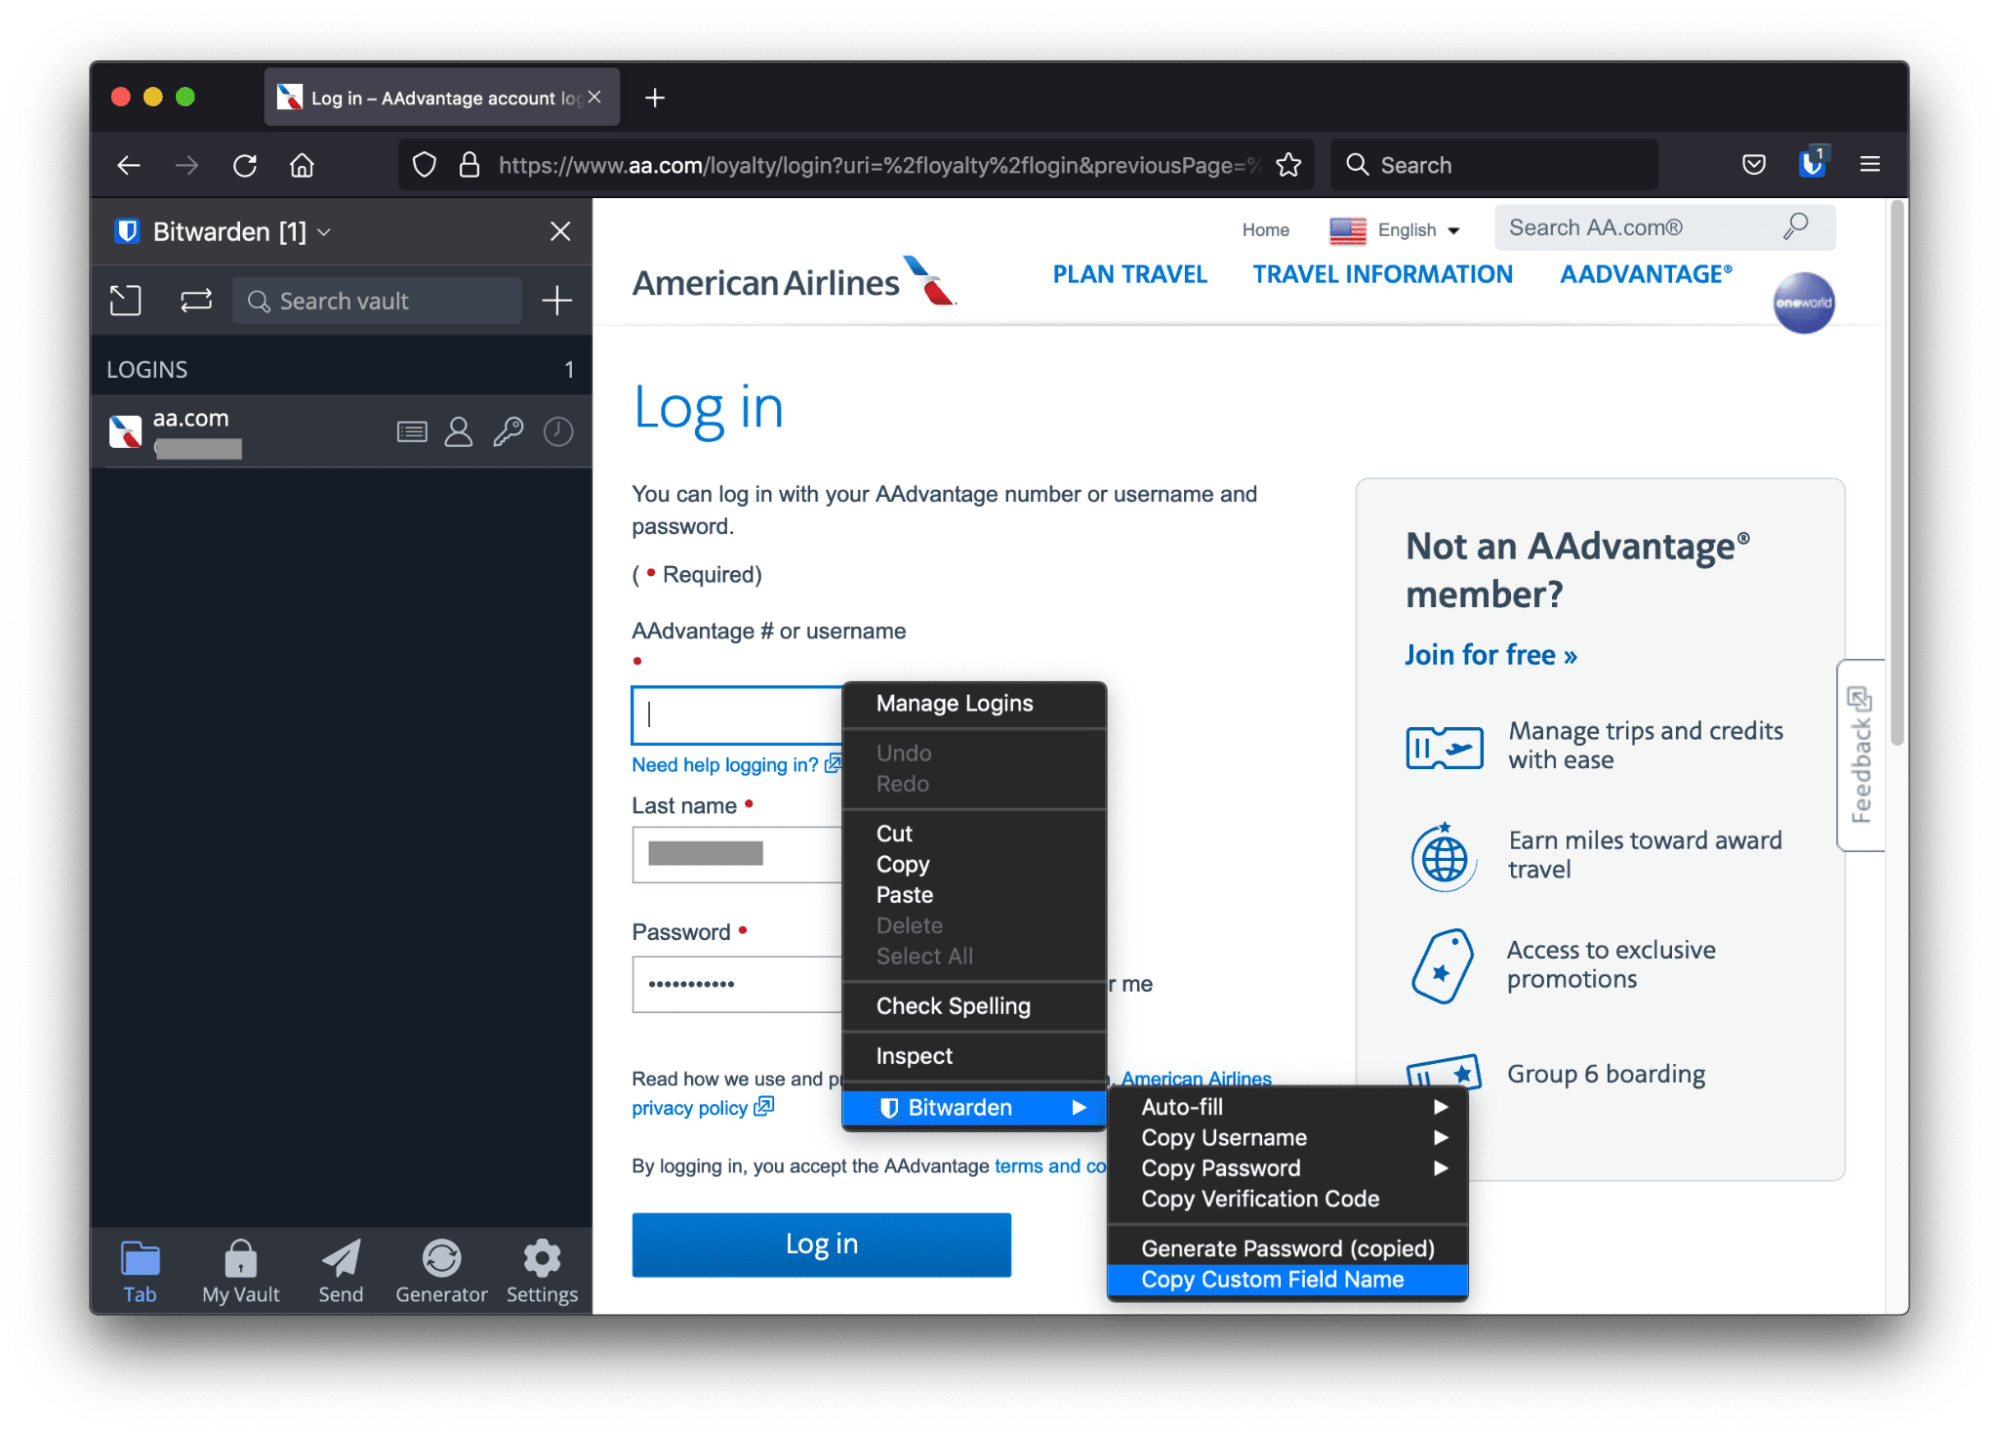Add a new vault item
This screenshot has height=1434, width=1999.
click(x=557, y=301)
